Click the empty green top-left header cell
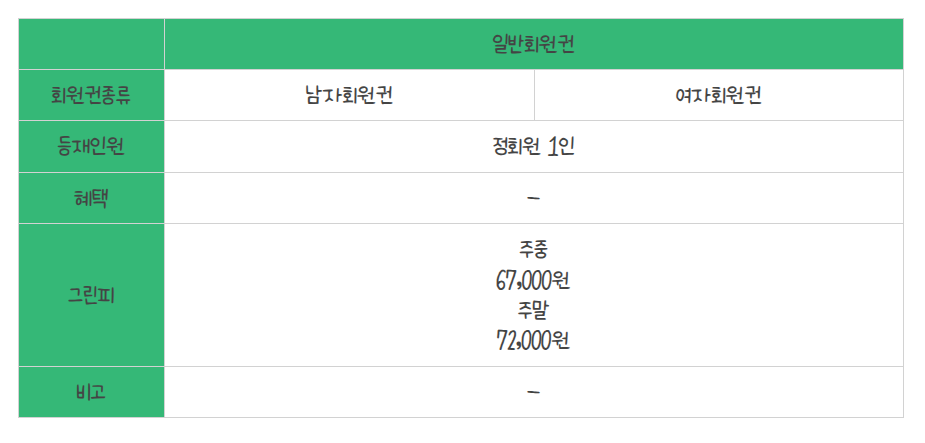 click(91, 44)
